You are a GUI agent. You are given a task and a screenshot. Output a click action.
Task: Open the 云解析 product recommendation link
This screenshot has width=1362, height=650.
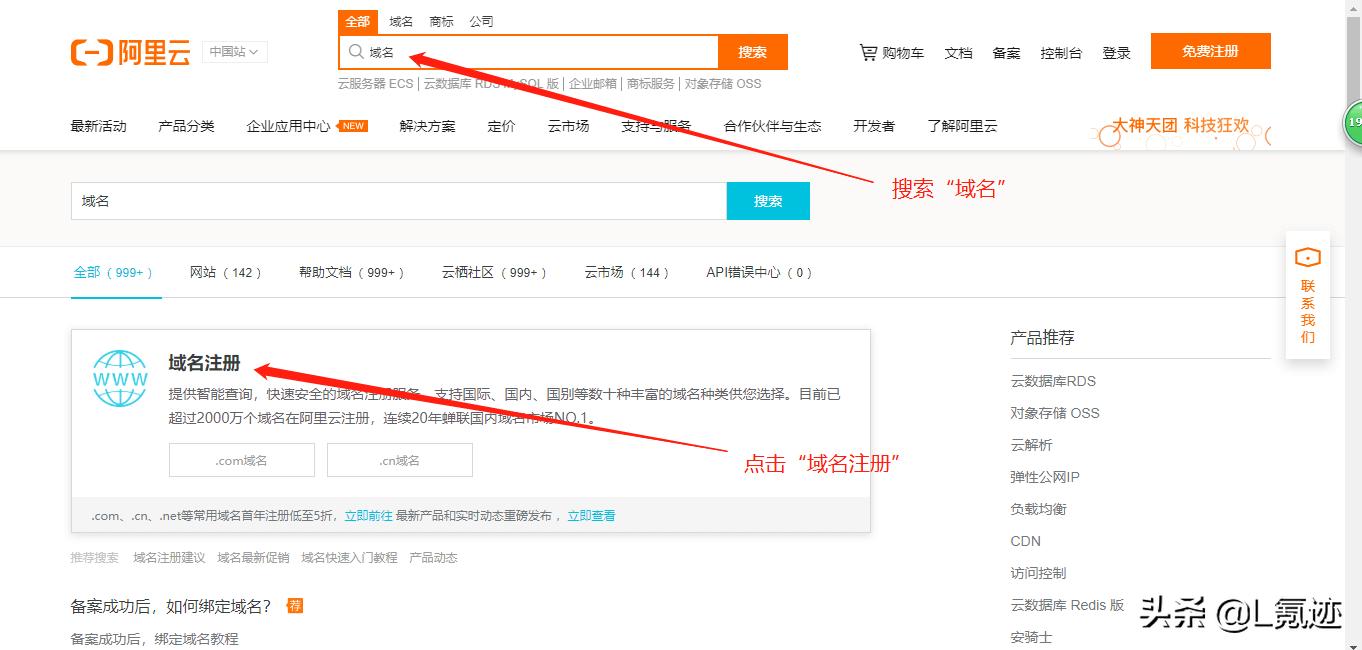click(1031, 444)
